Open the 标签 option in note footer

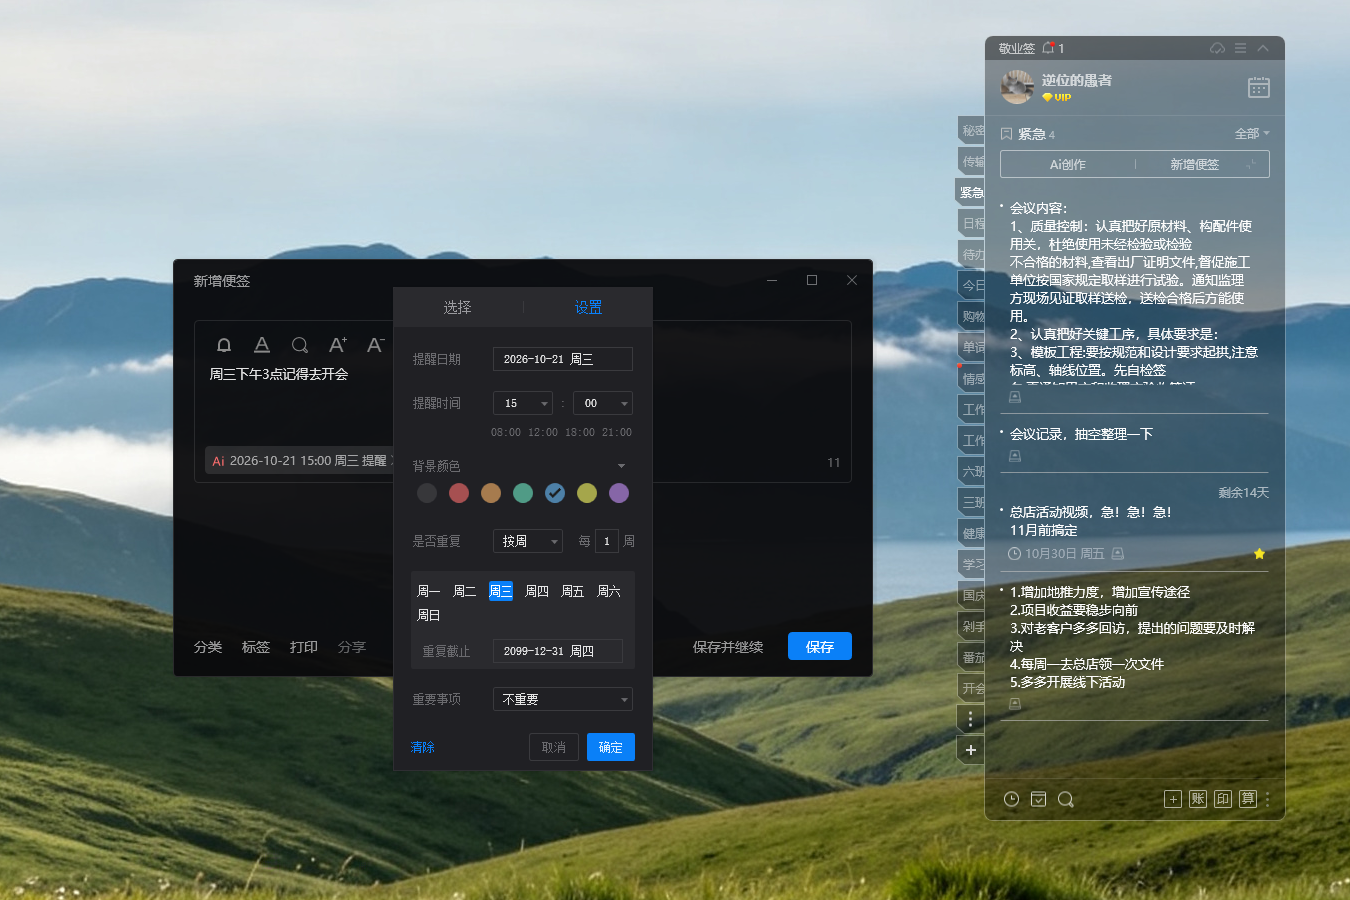coord(256,647)
